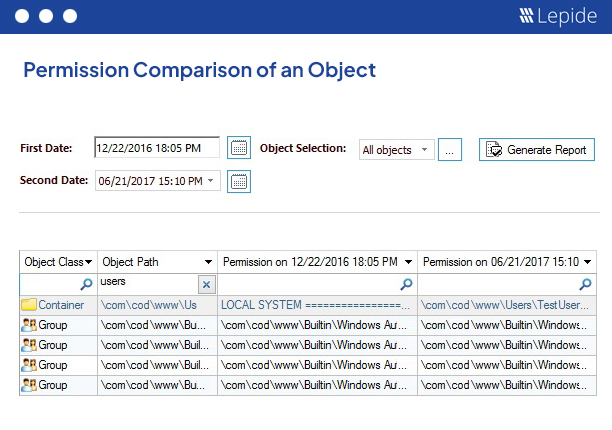This screenshot has width=612, height=430.
Task: Open object browse ellipsis button
Action: pos(450,149)
